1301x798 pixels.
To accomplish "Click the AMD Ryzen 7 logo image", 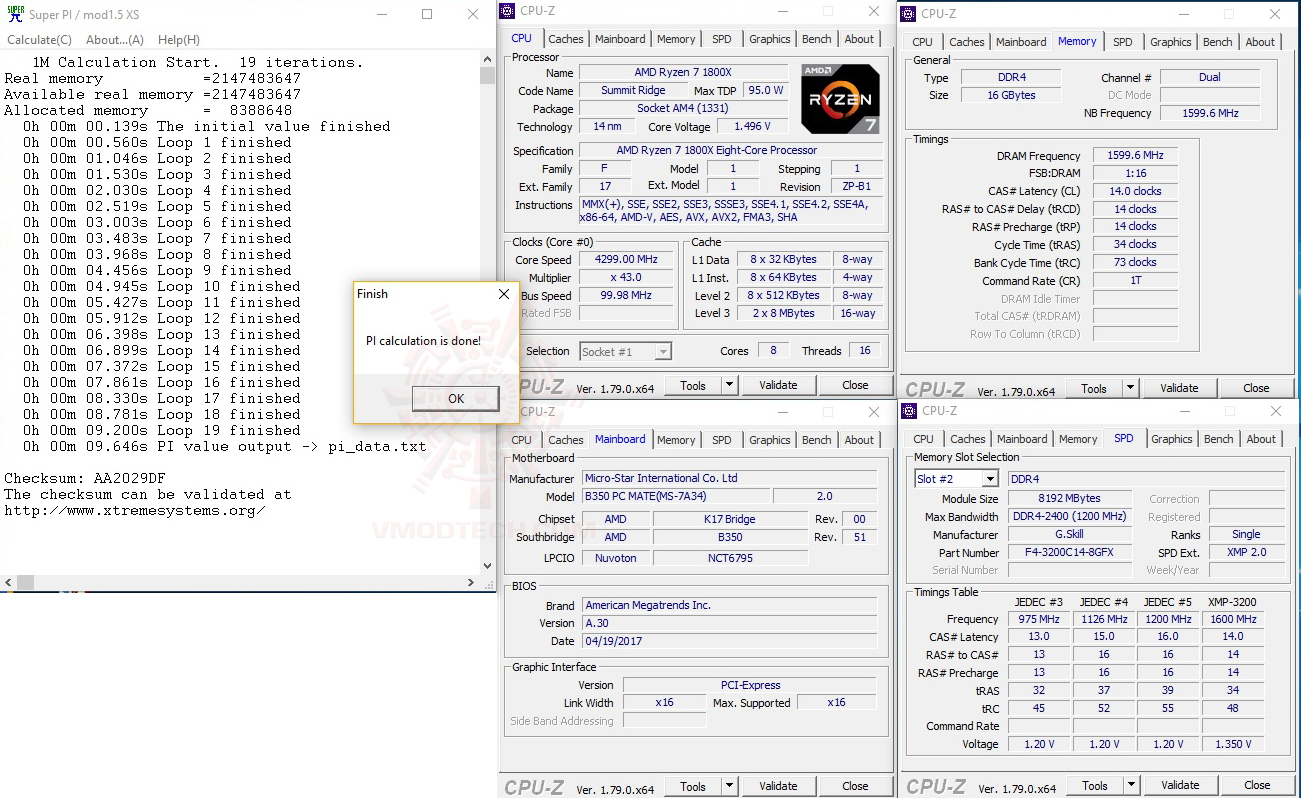I will coord(840,99).
